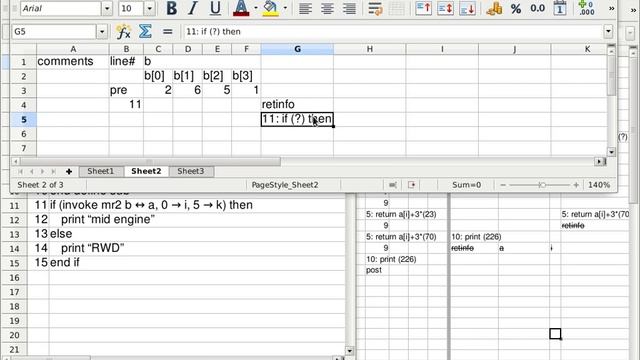Toggle wrap text in cell
Image resolution: width=640 pixels, height=360 pixels.
pyautogui.click(x=375, y=9)
